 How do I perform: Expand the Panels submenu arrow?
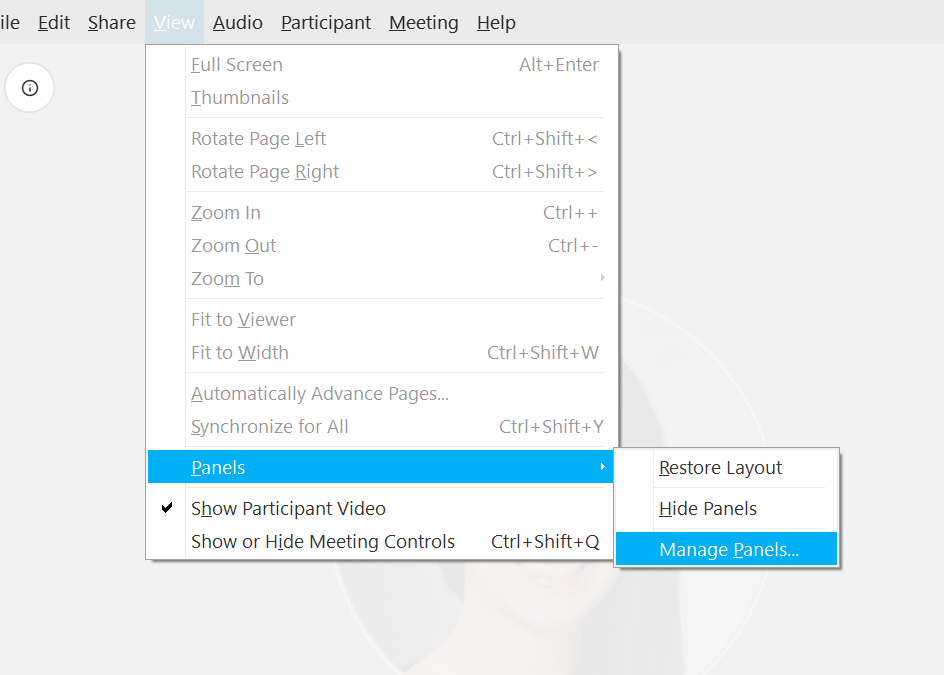click(x=602, y=467)
